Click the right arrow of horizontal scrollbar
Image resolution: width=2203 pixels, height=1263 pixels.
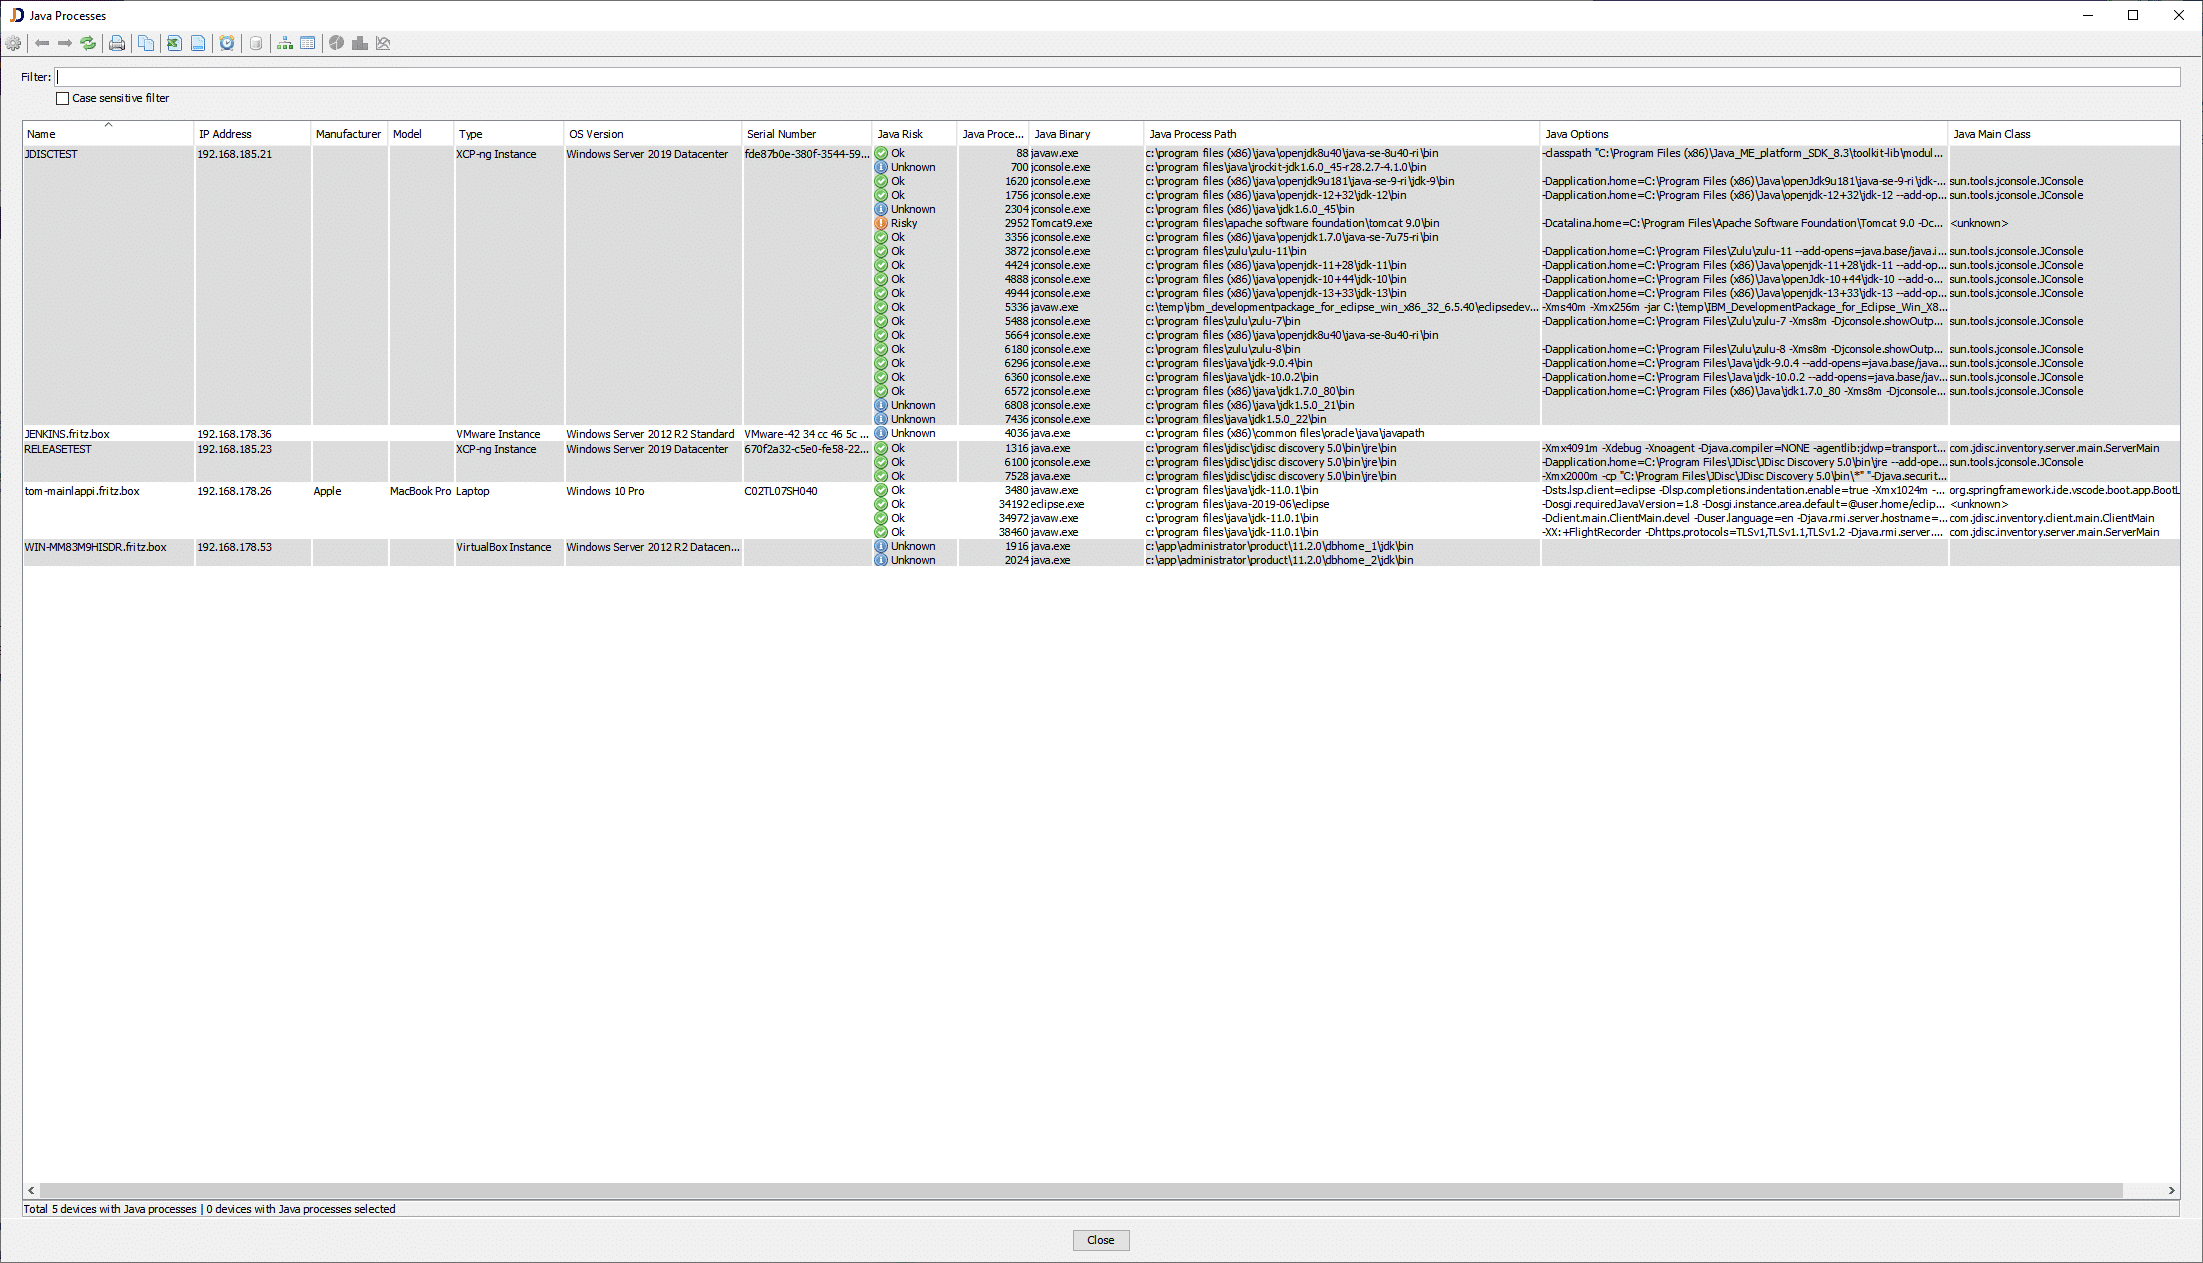coord(2170,1189)
